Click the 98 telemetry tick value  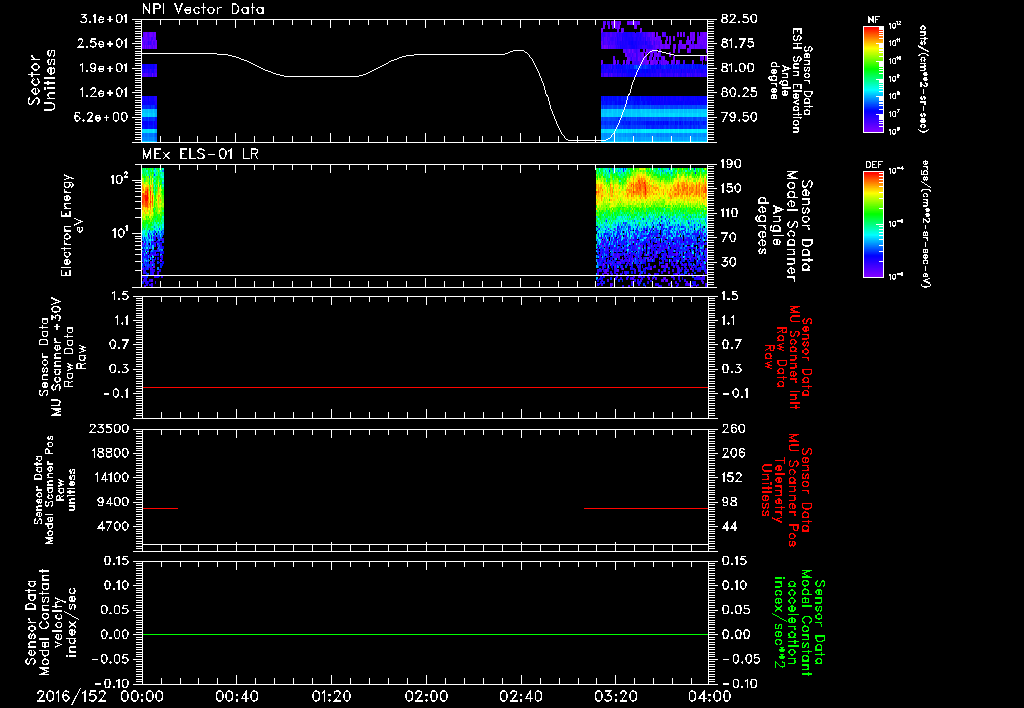729,502
